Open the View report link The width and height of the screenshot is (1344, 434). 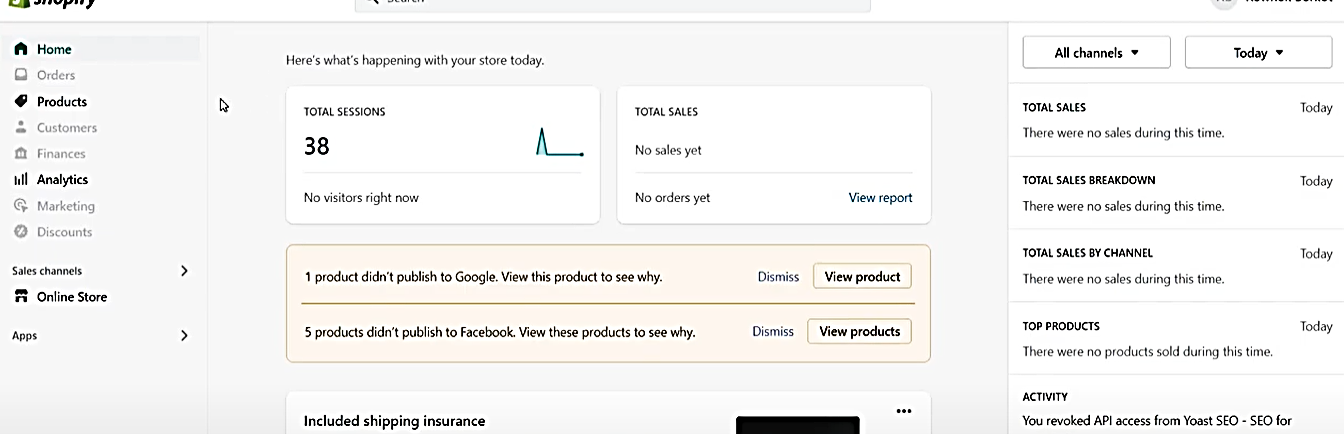pyautogui.click(x=880, y=198)
